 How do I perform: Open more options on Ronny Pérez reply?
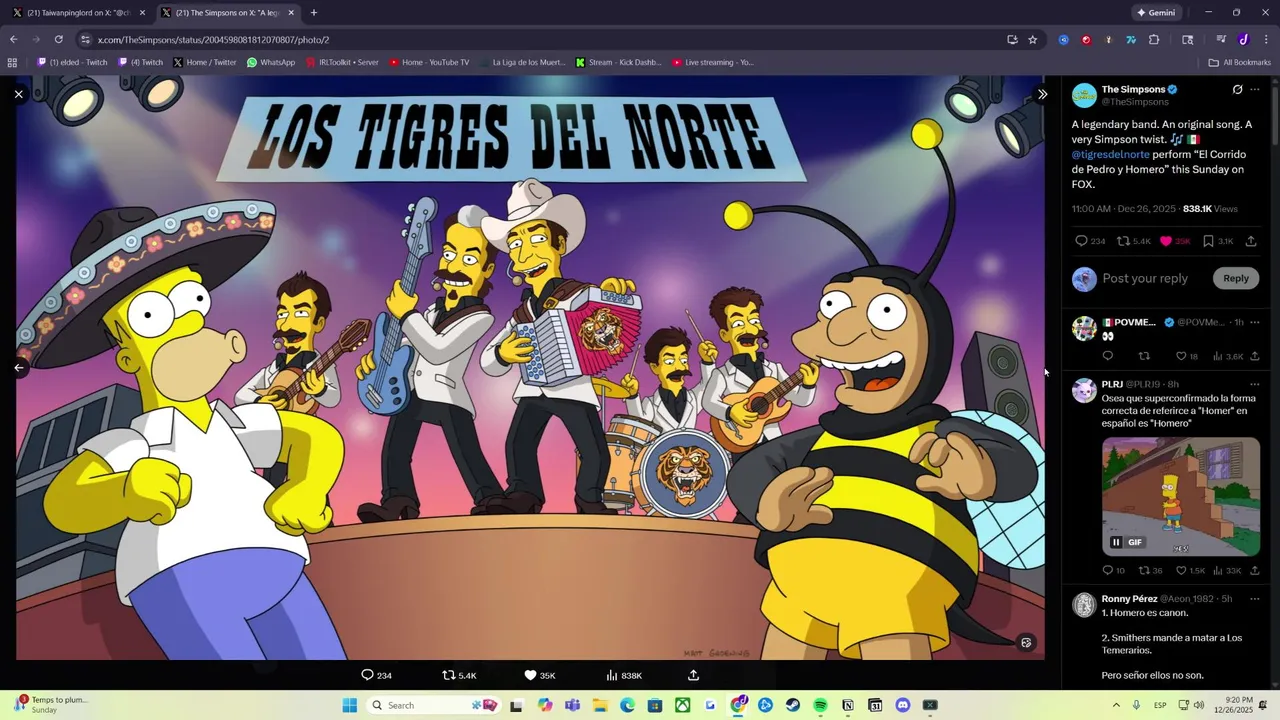click(1255, 598)
